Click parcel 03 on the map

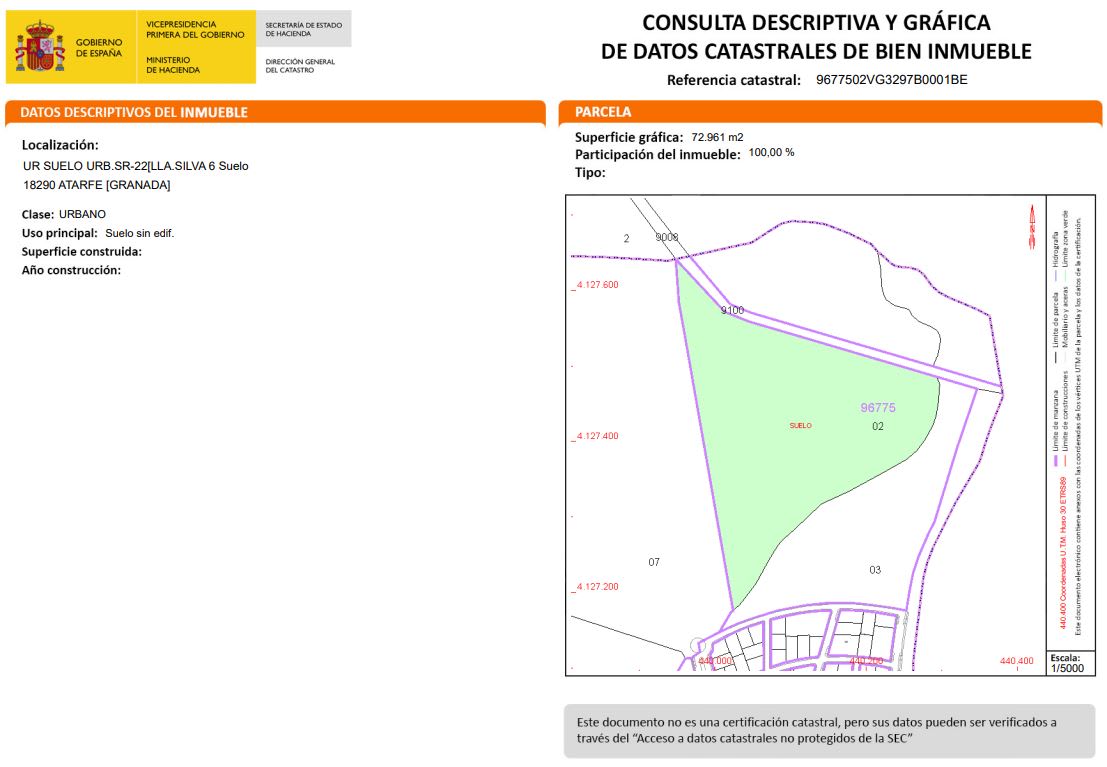pyautogui.click(x=875, y=570)
